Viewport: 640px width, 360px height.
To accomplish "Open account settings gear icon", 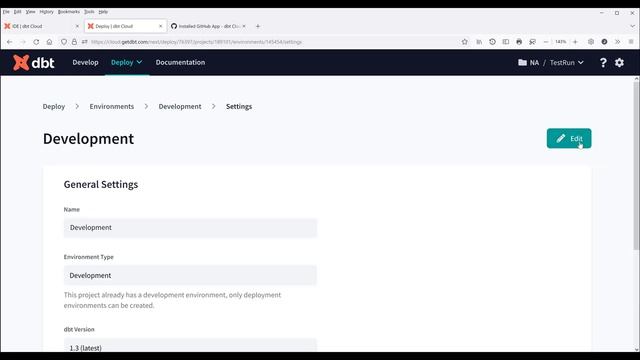I will tap(619, 62).
